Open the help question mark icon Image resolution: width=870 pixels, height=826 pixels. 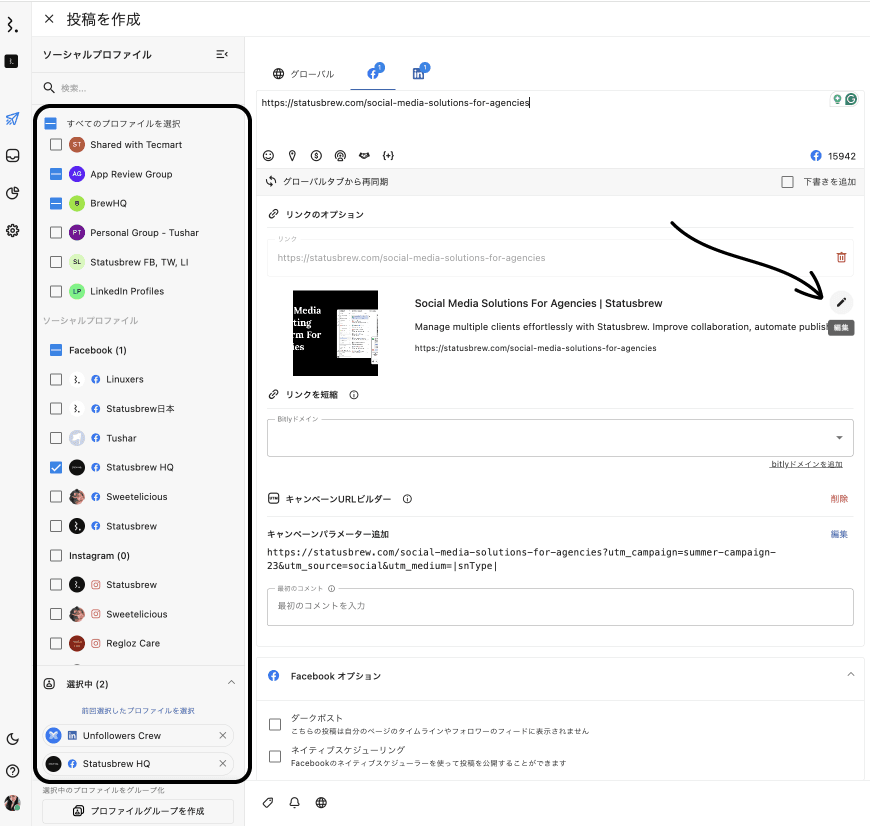[x=12, y=771]
